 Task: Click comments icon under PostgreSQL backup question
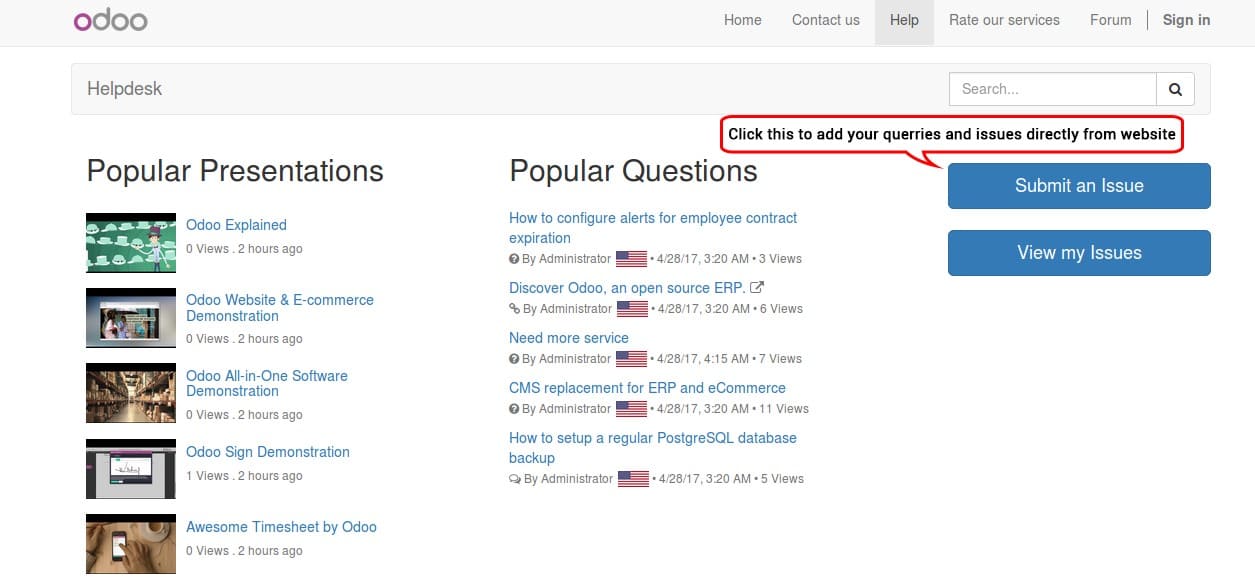(x=515, y=479)
